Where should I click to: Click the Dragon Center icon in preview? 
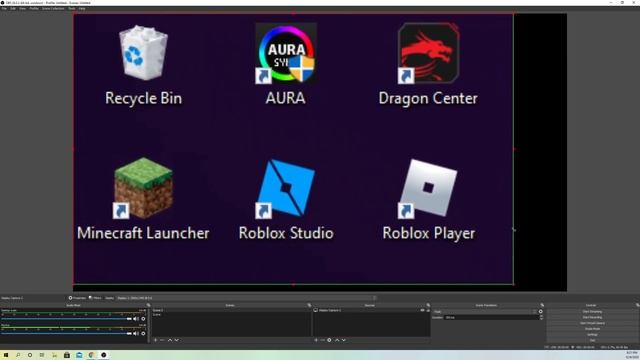(x=428, y=53)
